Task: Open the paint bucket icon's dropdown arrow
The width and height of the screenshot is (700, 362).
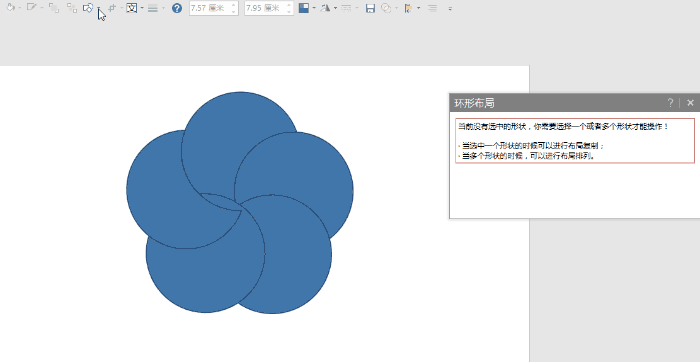Action: (x=20, y=8)
